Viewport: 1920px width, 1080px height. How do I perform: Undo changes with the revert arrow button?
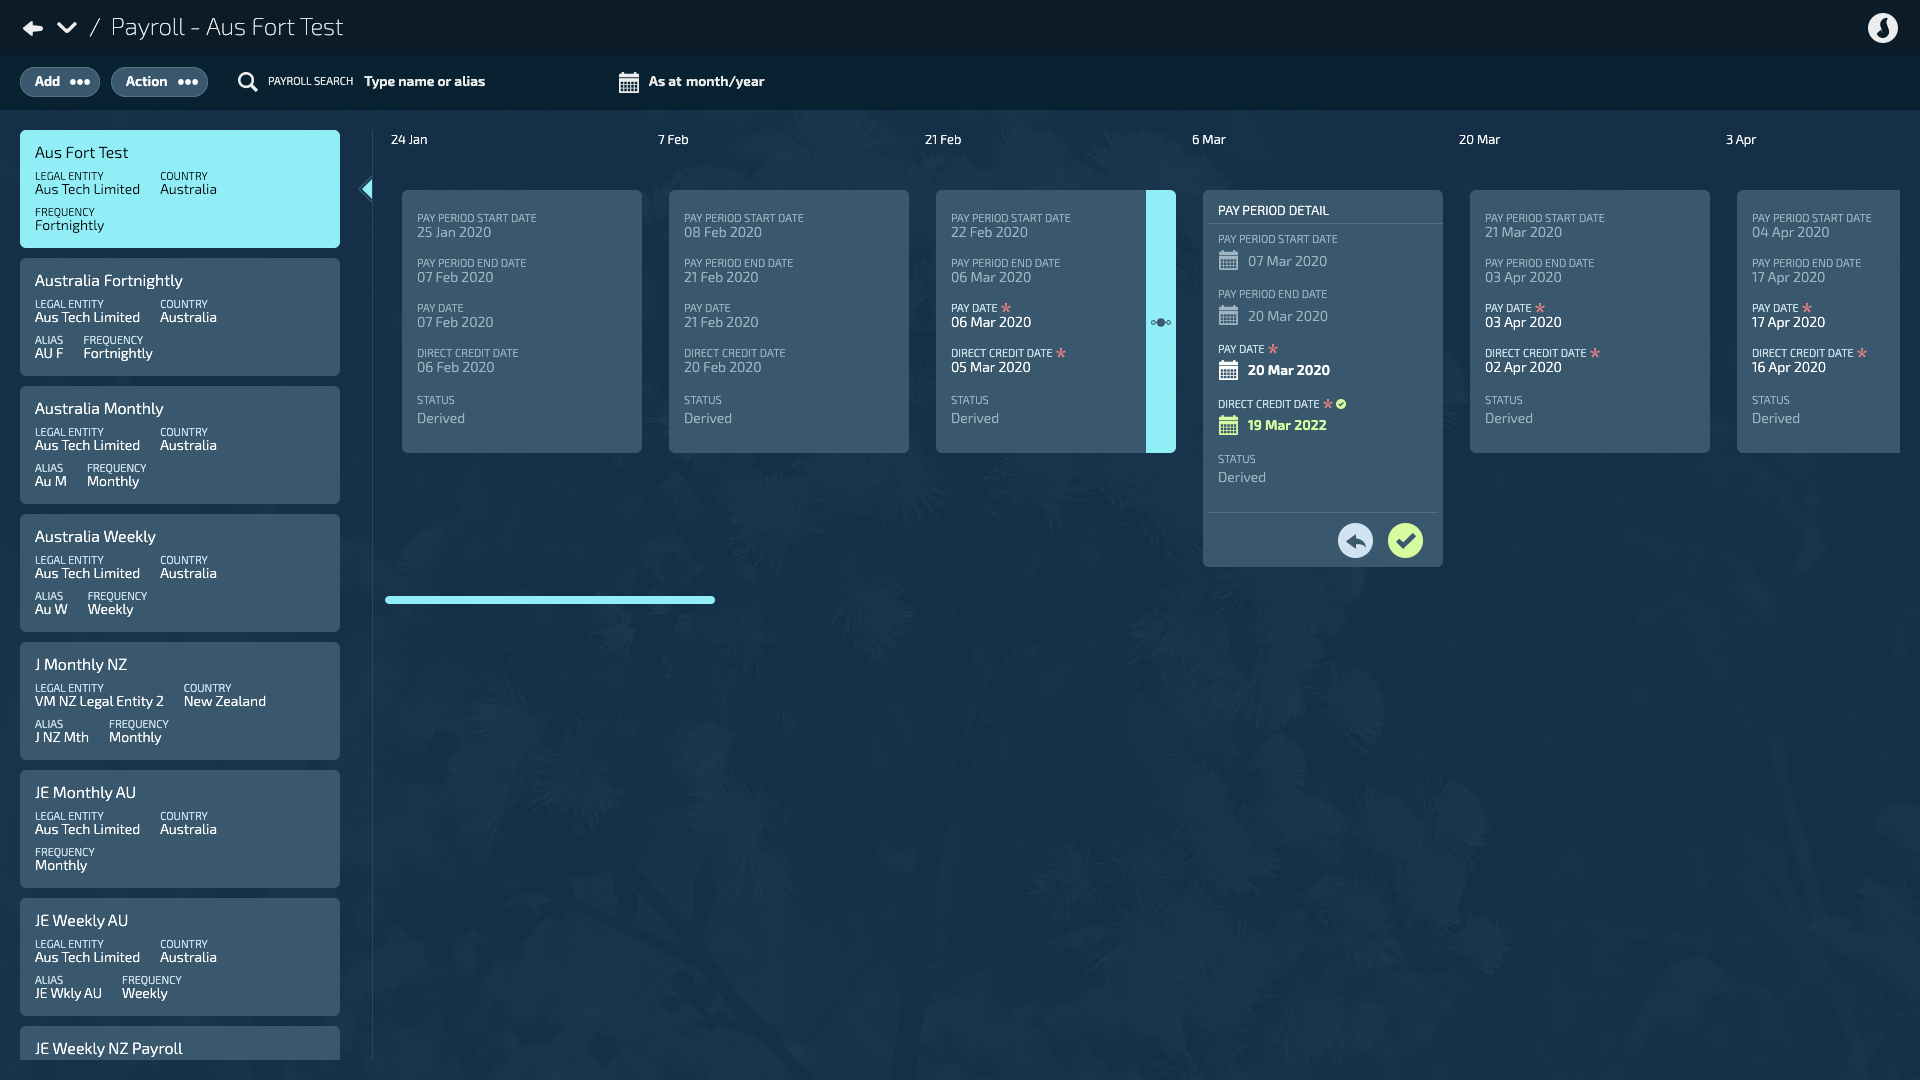[x=1355, y=541]
